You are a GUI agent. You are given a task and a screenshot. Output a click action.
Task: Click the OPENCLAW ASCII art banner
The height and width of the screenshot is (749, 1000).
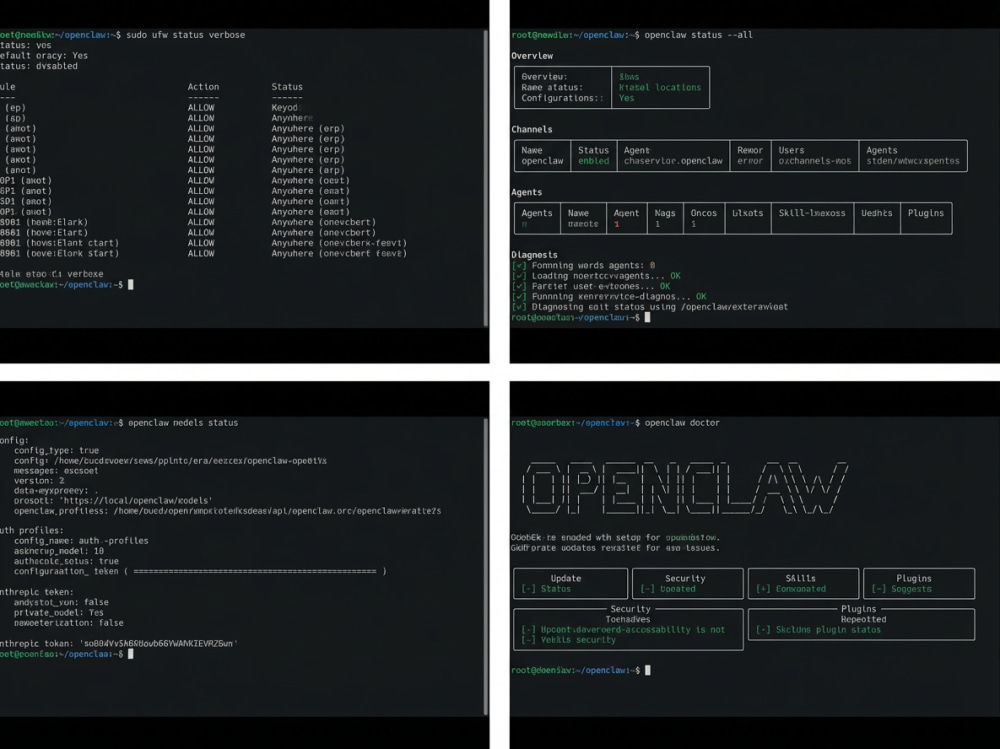coord(685,488)
